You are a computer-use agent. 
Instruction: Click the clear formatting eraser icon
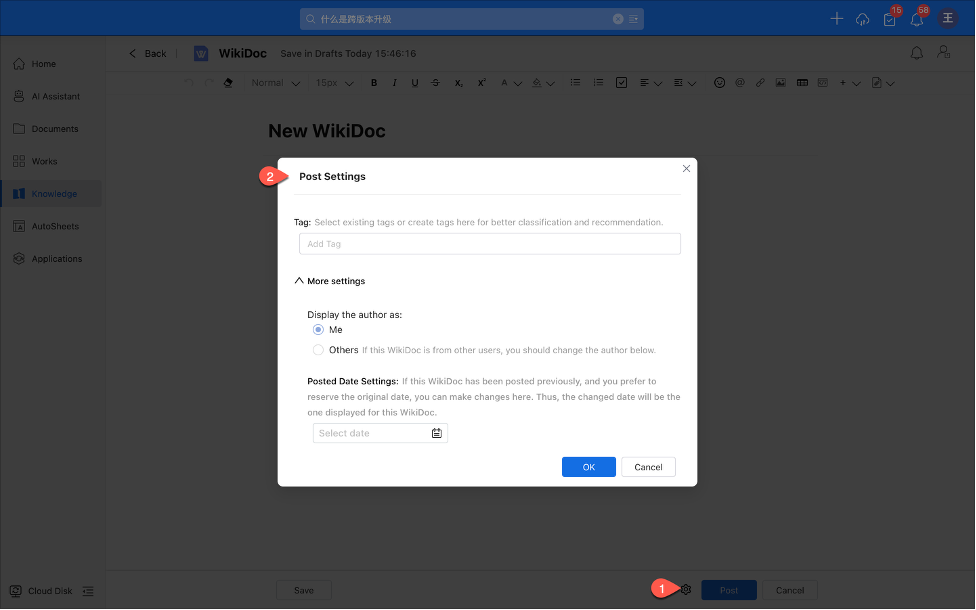[x=228, y=83]
